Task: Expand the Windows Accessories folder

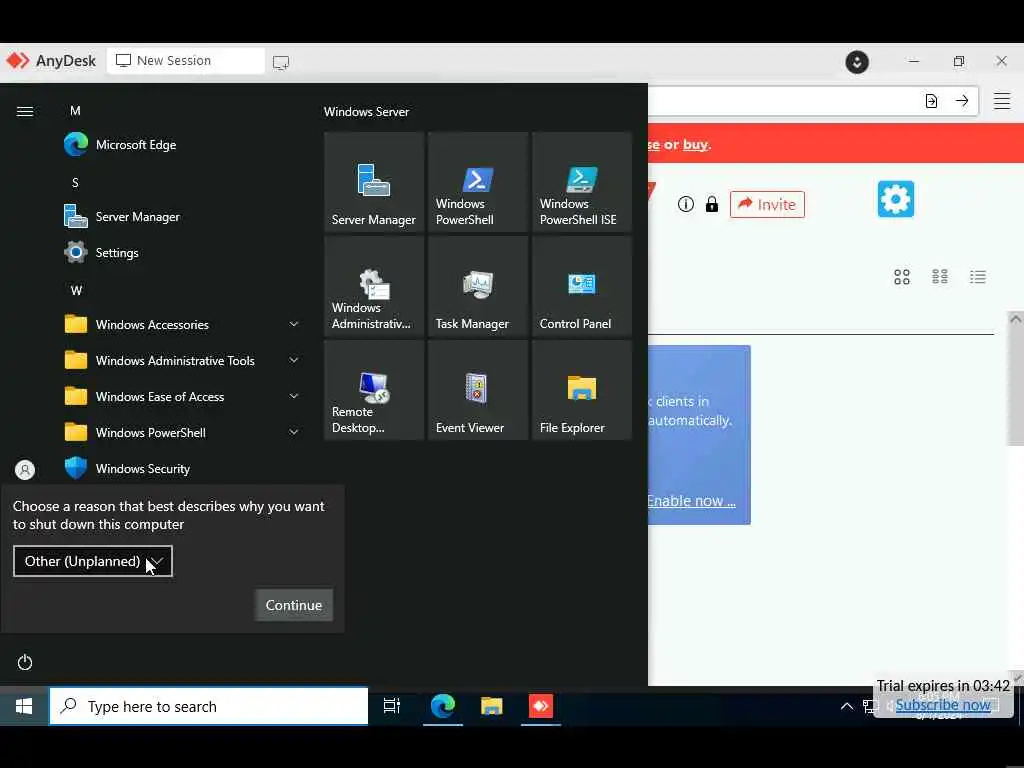Action: click(x=294, y=324)
